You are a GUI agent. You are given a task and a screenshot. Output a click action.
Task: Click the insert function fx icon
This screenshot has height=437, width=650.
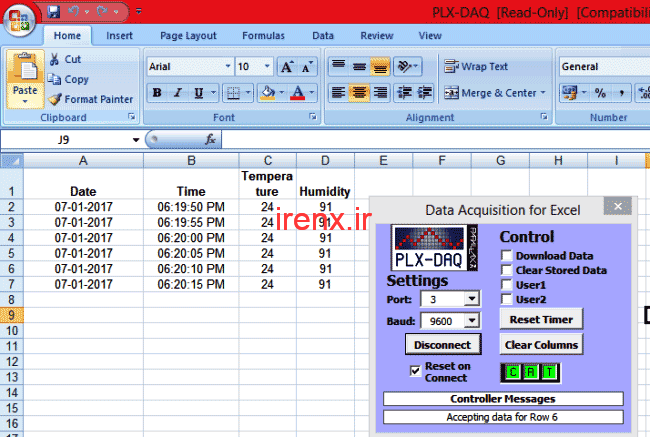(211, 140)
